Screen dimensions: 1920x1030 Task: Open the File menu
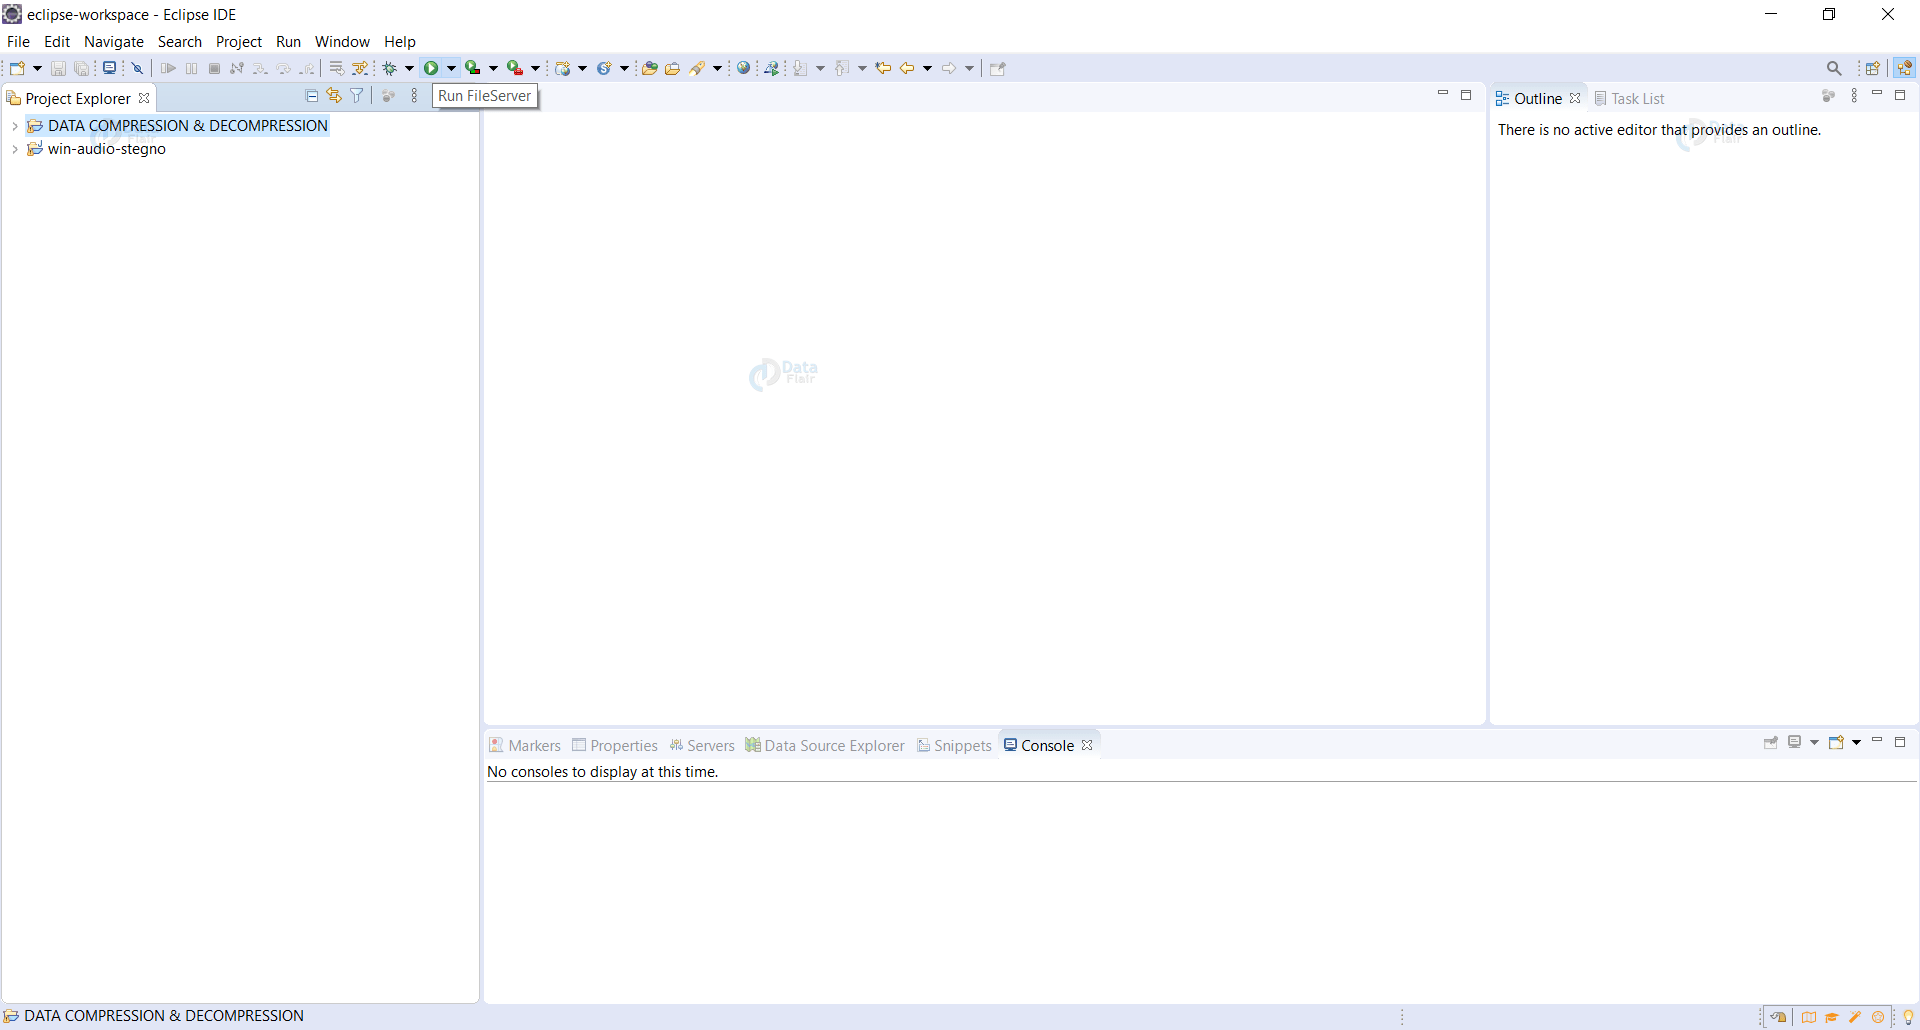[x=18, y=42]
